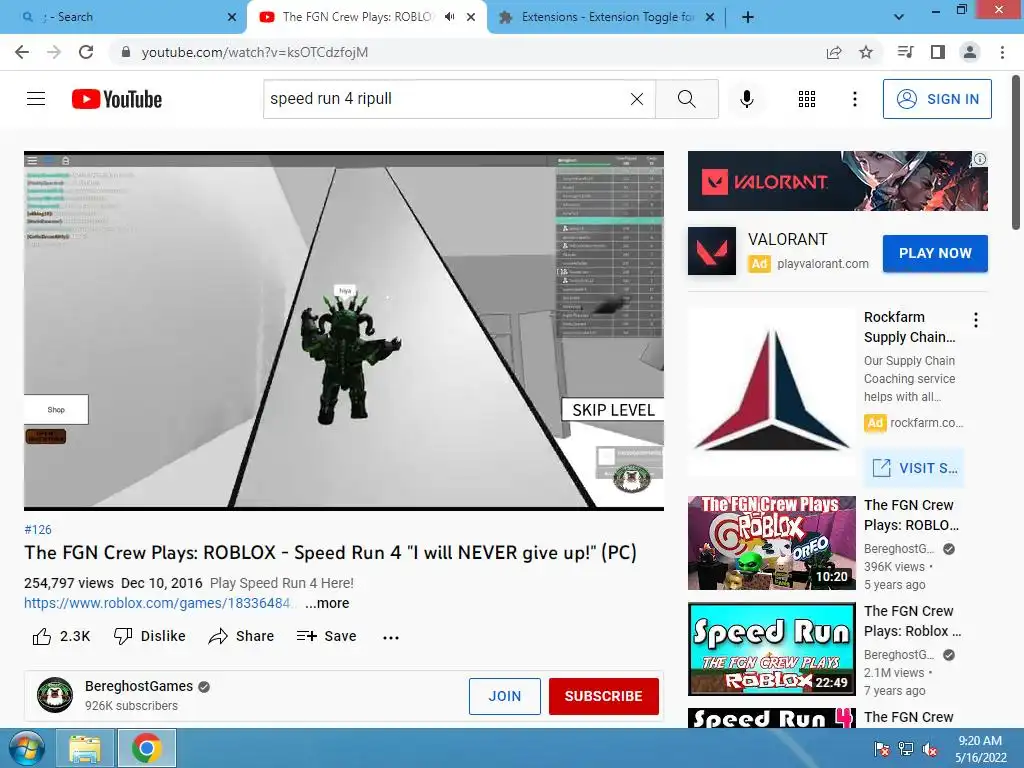The image size is (1024, 768).
Task: Click the PLAY NOW Valorant button
Action: click(x=935, y=253)
